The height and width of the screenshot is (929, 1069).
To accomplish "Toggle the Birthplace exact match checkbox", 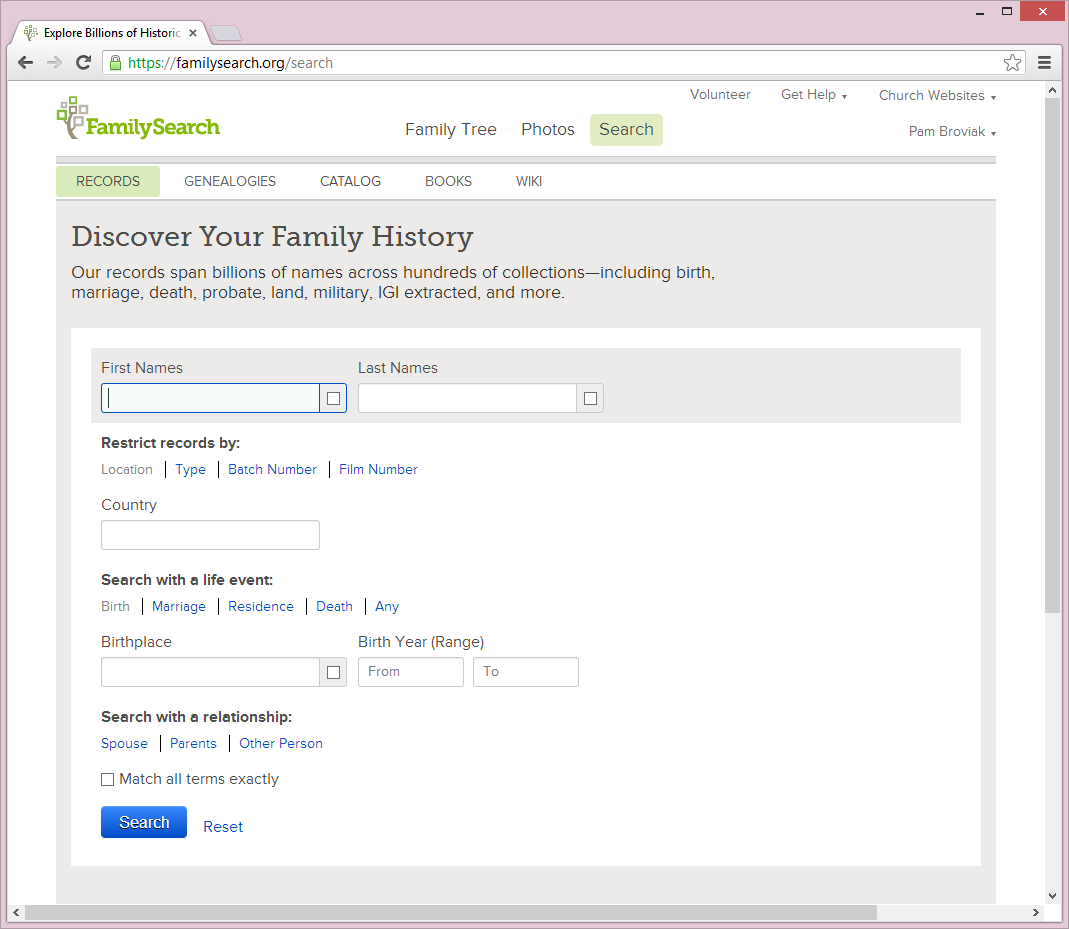I will 333,672.
